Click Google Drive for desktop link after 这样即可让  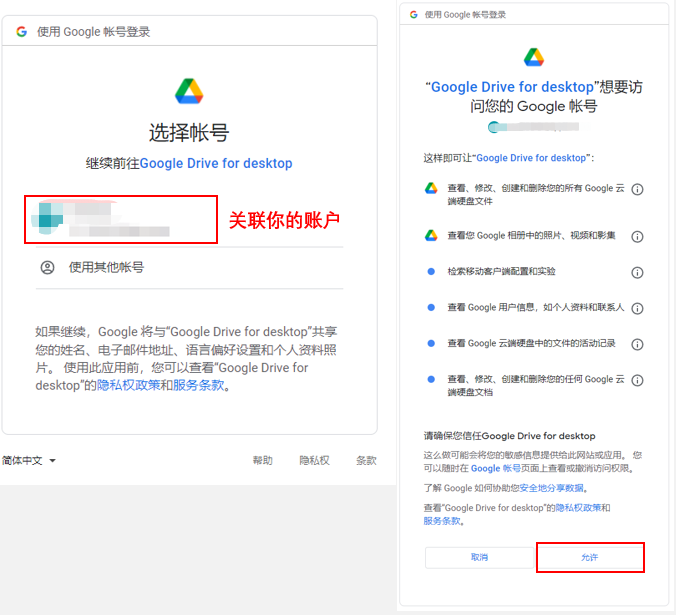click(x=531, y=158)
